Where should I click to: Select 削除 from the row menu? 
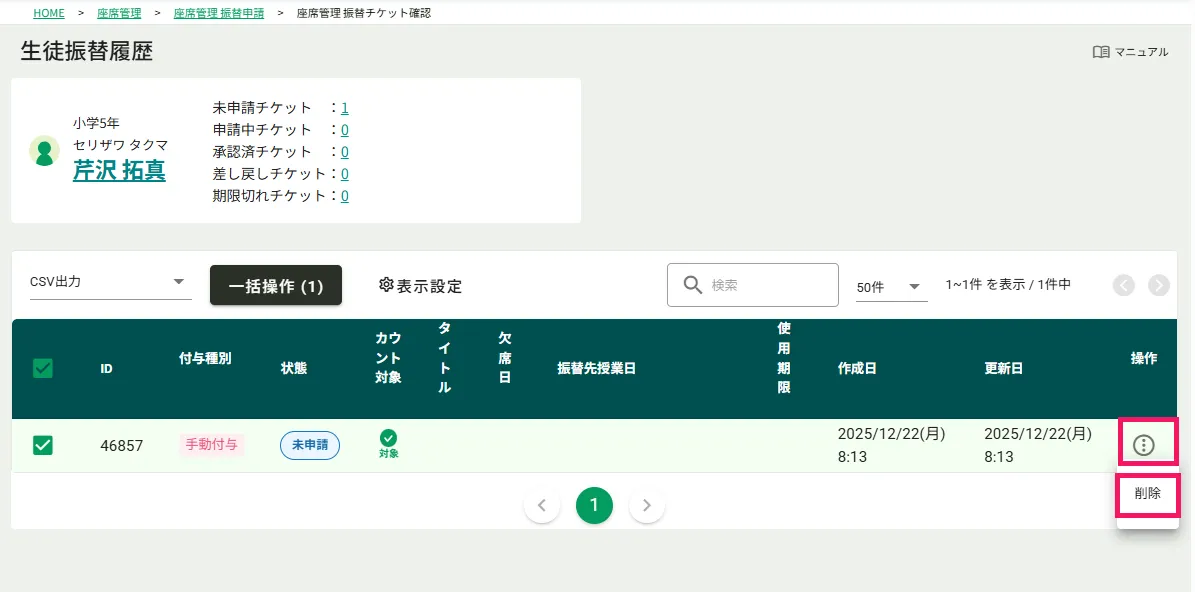[x=1147, y=494]
